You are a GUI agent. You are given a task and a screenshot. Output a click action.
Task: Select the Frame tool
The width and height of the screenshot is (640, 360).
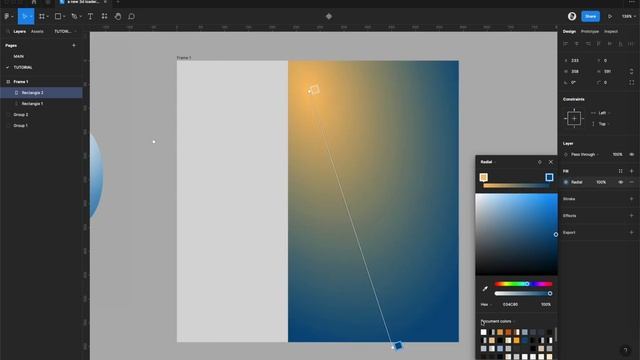coord(42,16)
